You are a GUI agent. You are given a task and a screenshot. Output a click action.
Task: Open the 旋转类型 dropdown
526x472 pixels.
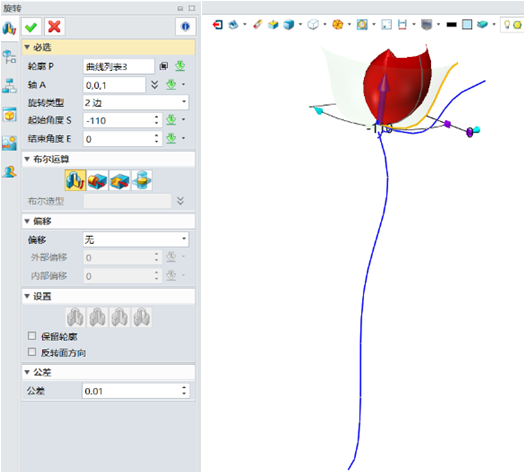coord(136,102)
